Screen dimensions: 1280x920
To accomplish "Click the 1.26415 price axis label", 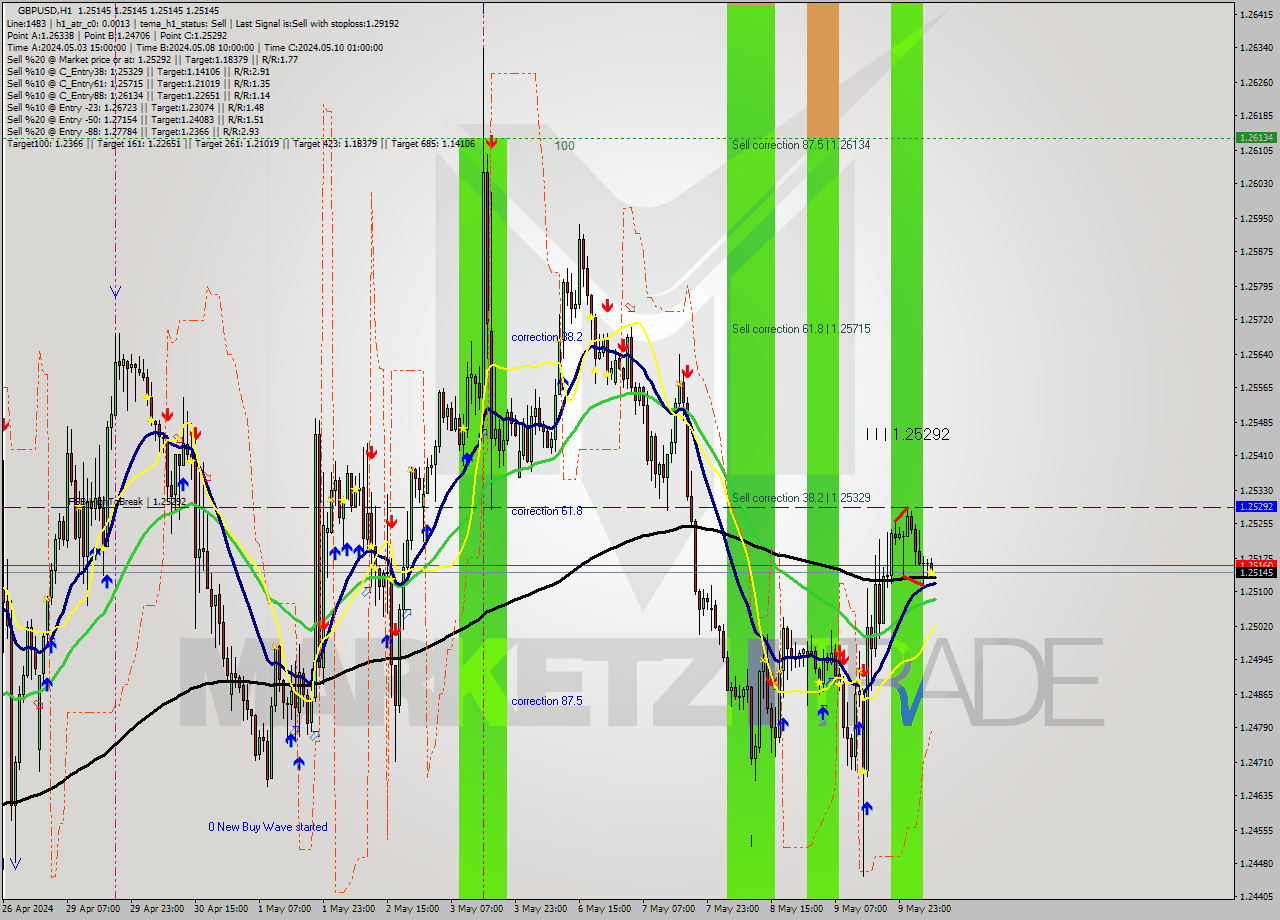I will click(x=1256, y=15).
